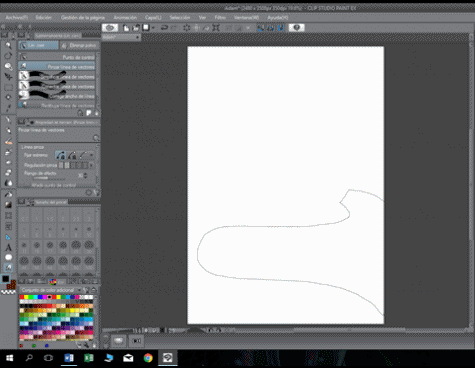Viewport: 475px width, 368px height.
Task: Open the Gestión de la página menu
Action: pos(83,17)
